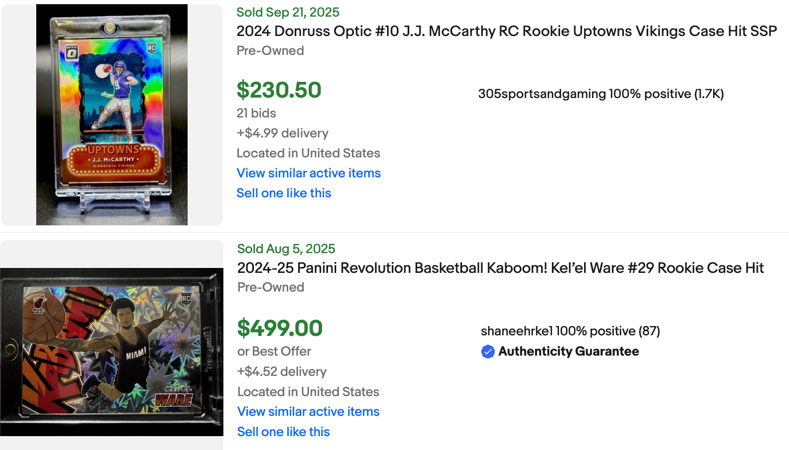Click Sell one like this under the McCarthy listing
Viewport: 789px width, 450px height.
point(283,193)
